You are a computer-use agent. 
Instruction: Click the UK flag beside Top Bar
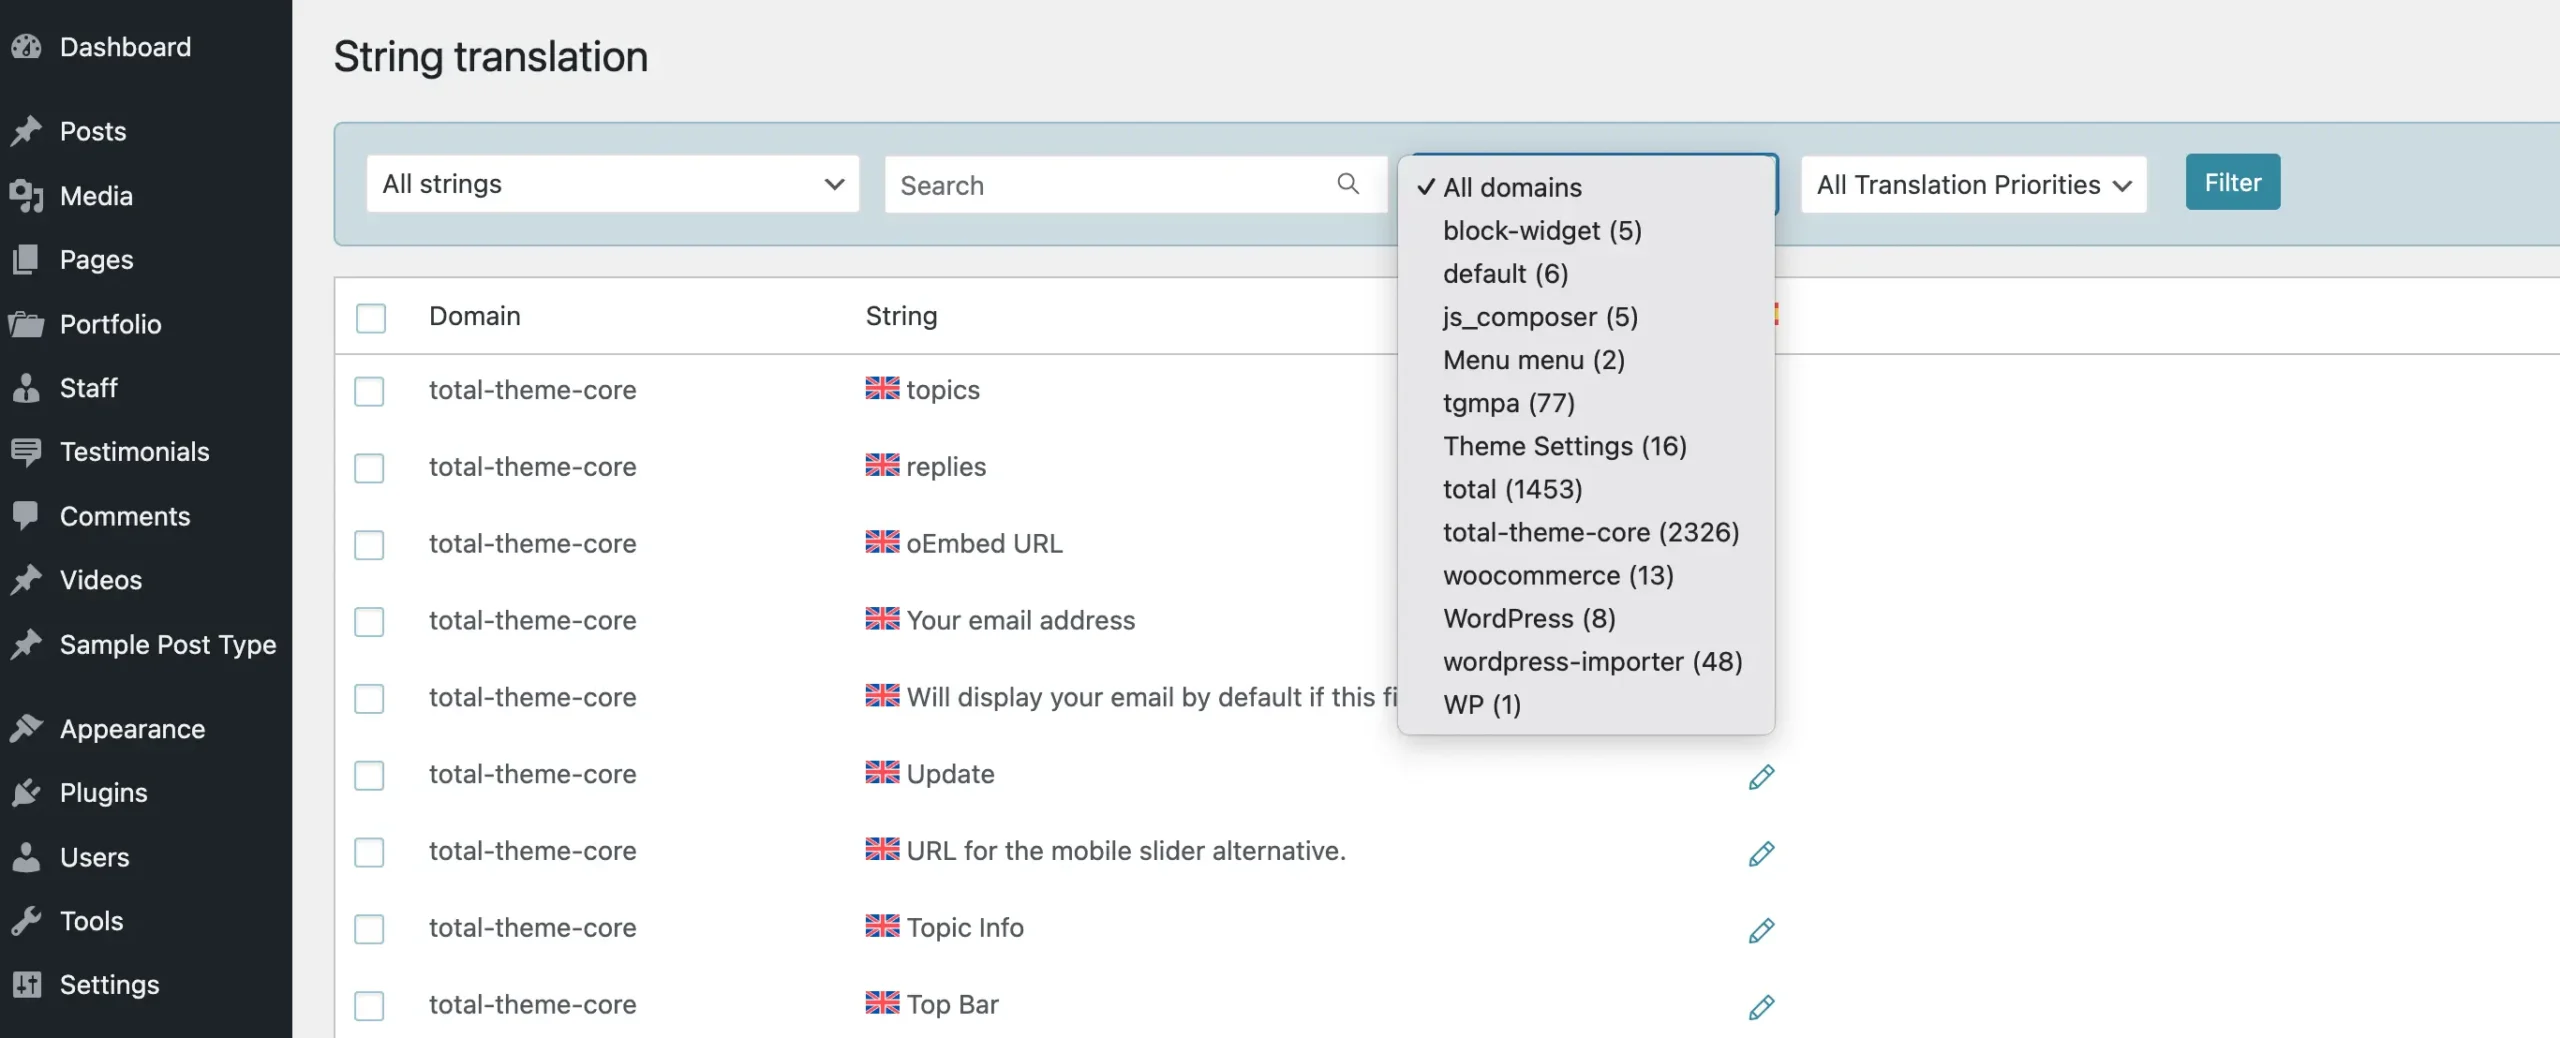click(x=882, y=1002)
